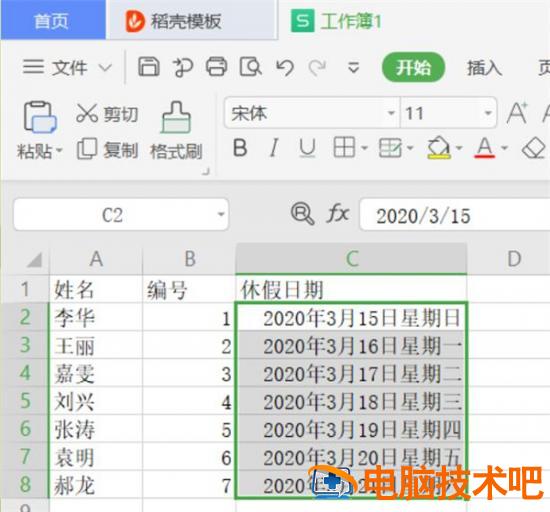Click the formula bar showing 2020/3/15

455,215
